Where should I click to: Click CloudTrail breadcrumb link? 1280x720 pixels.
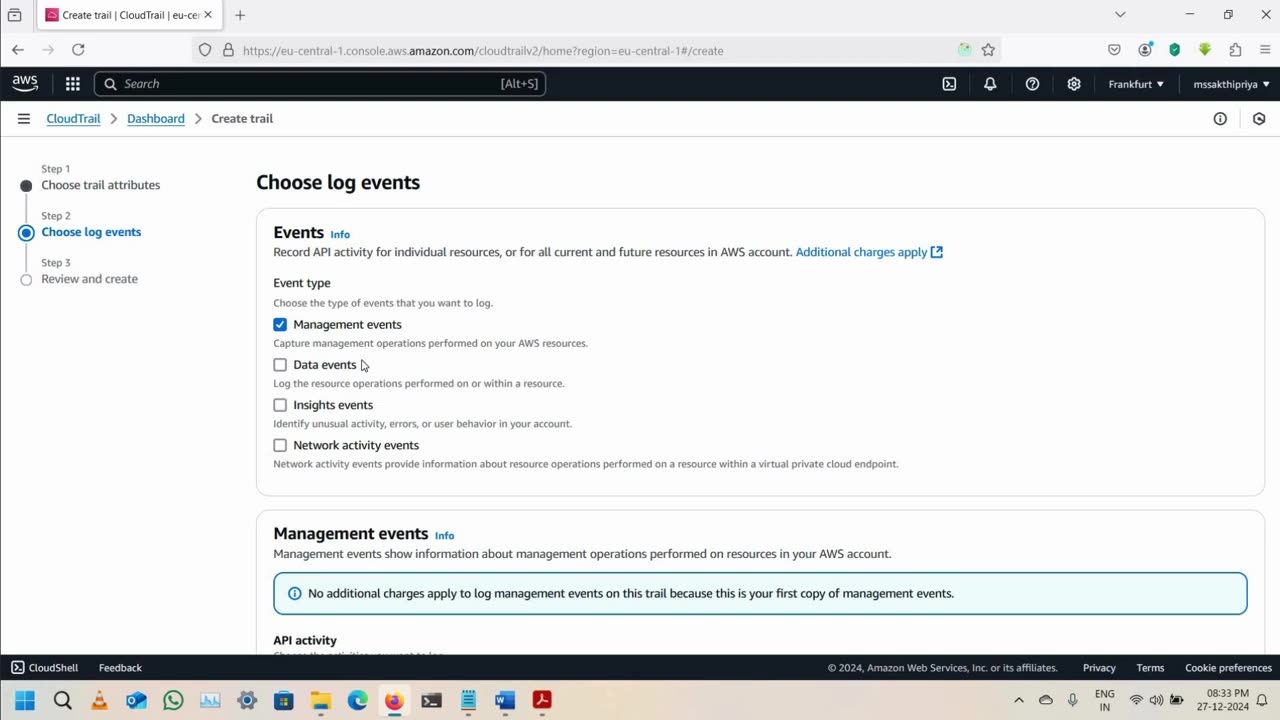pyautogui.click(x=73, y=118)
